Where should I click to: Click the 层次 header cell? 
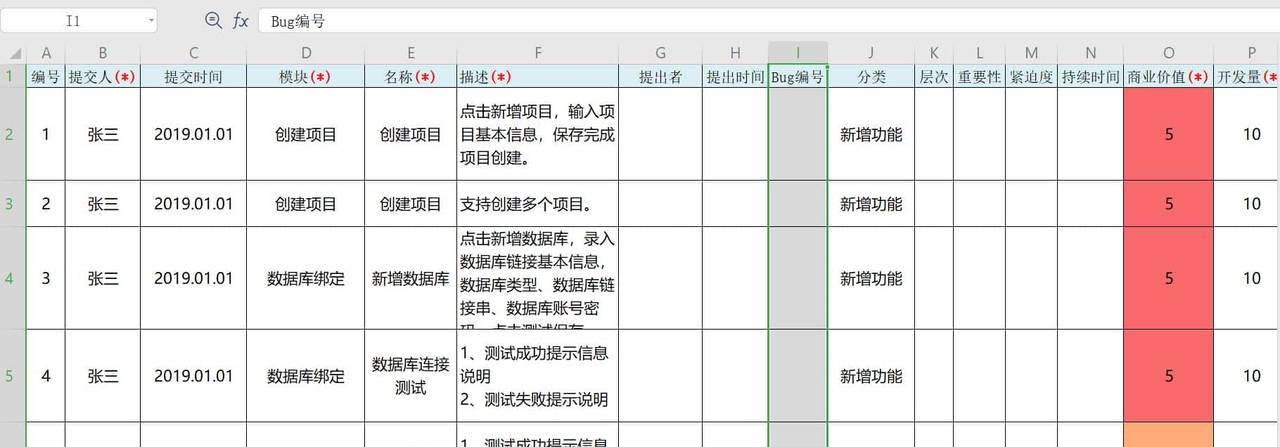pos(933,76)
